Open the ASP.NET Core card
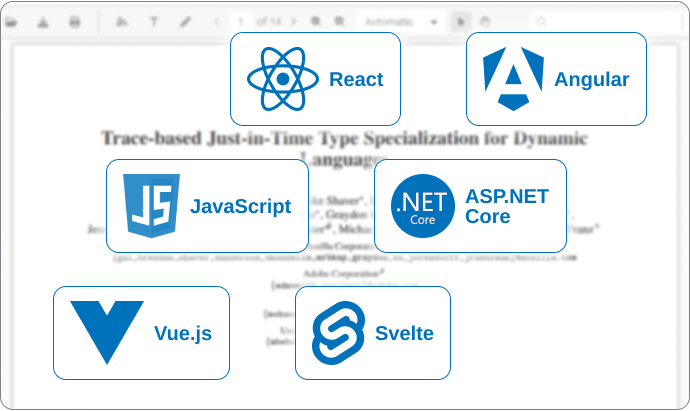The image size is (690, 411). [470, 206]
